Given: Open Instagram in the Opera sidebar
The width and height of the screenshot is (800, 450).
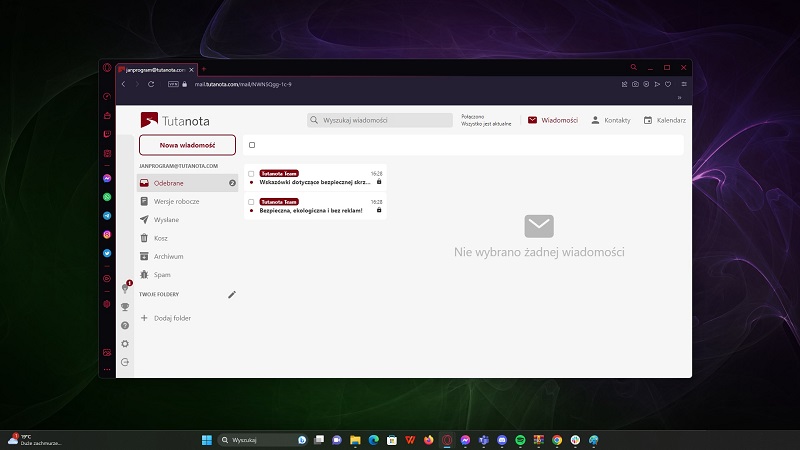Looking at the screenshot, I should pos(107,234).
